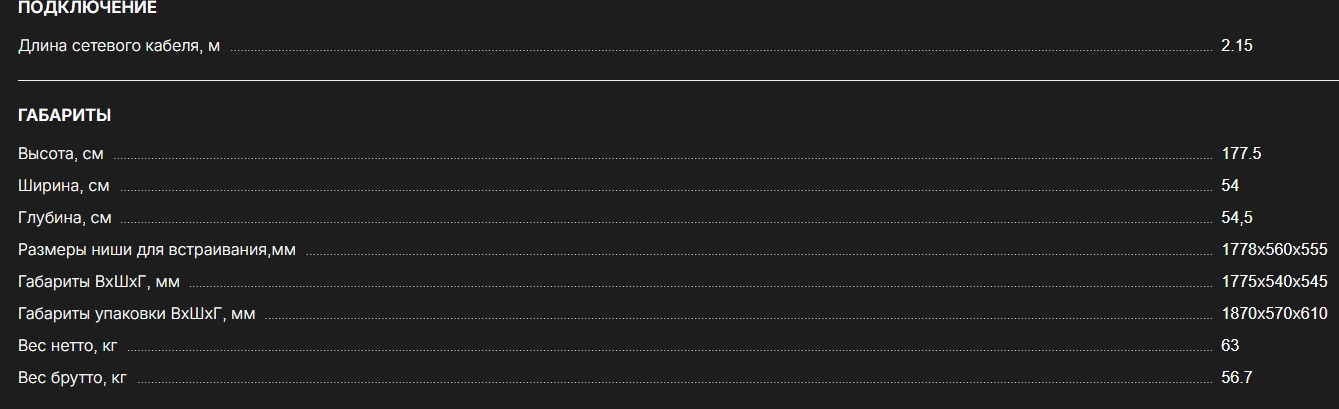
Task: Click the Высота, см label
Action: pos(61,154)
